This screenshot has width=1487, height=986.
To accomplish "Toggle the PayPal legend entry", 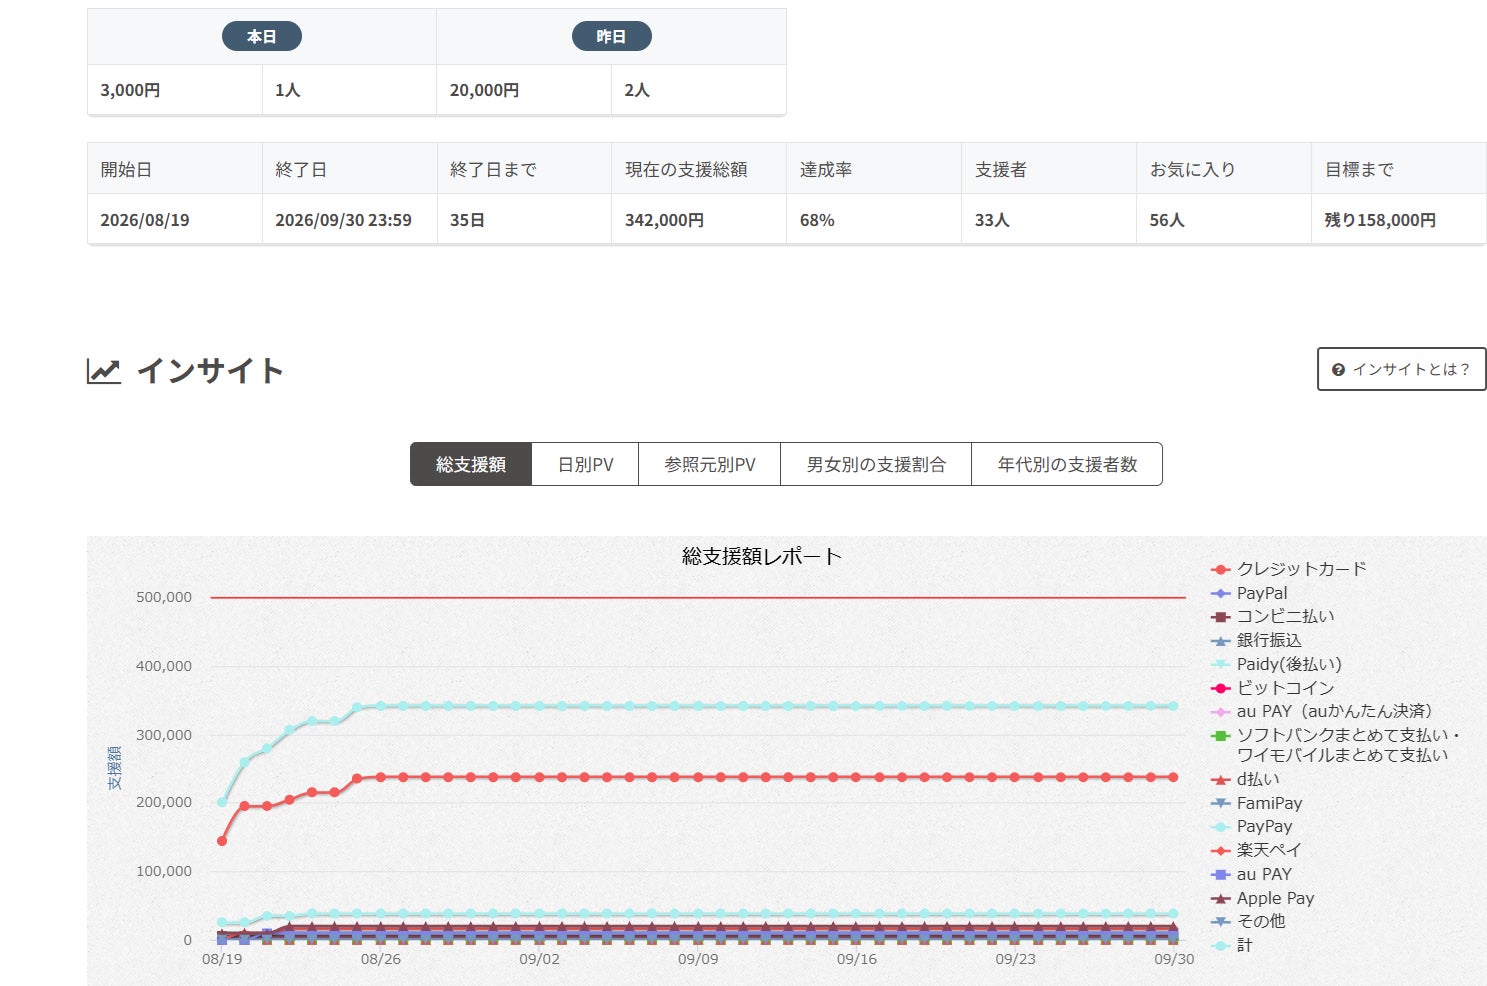I will 1249,593.
